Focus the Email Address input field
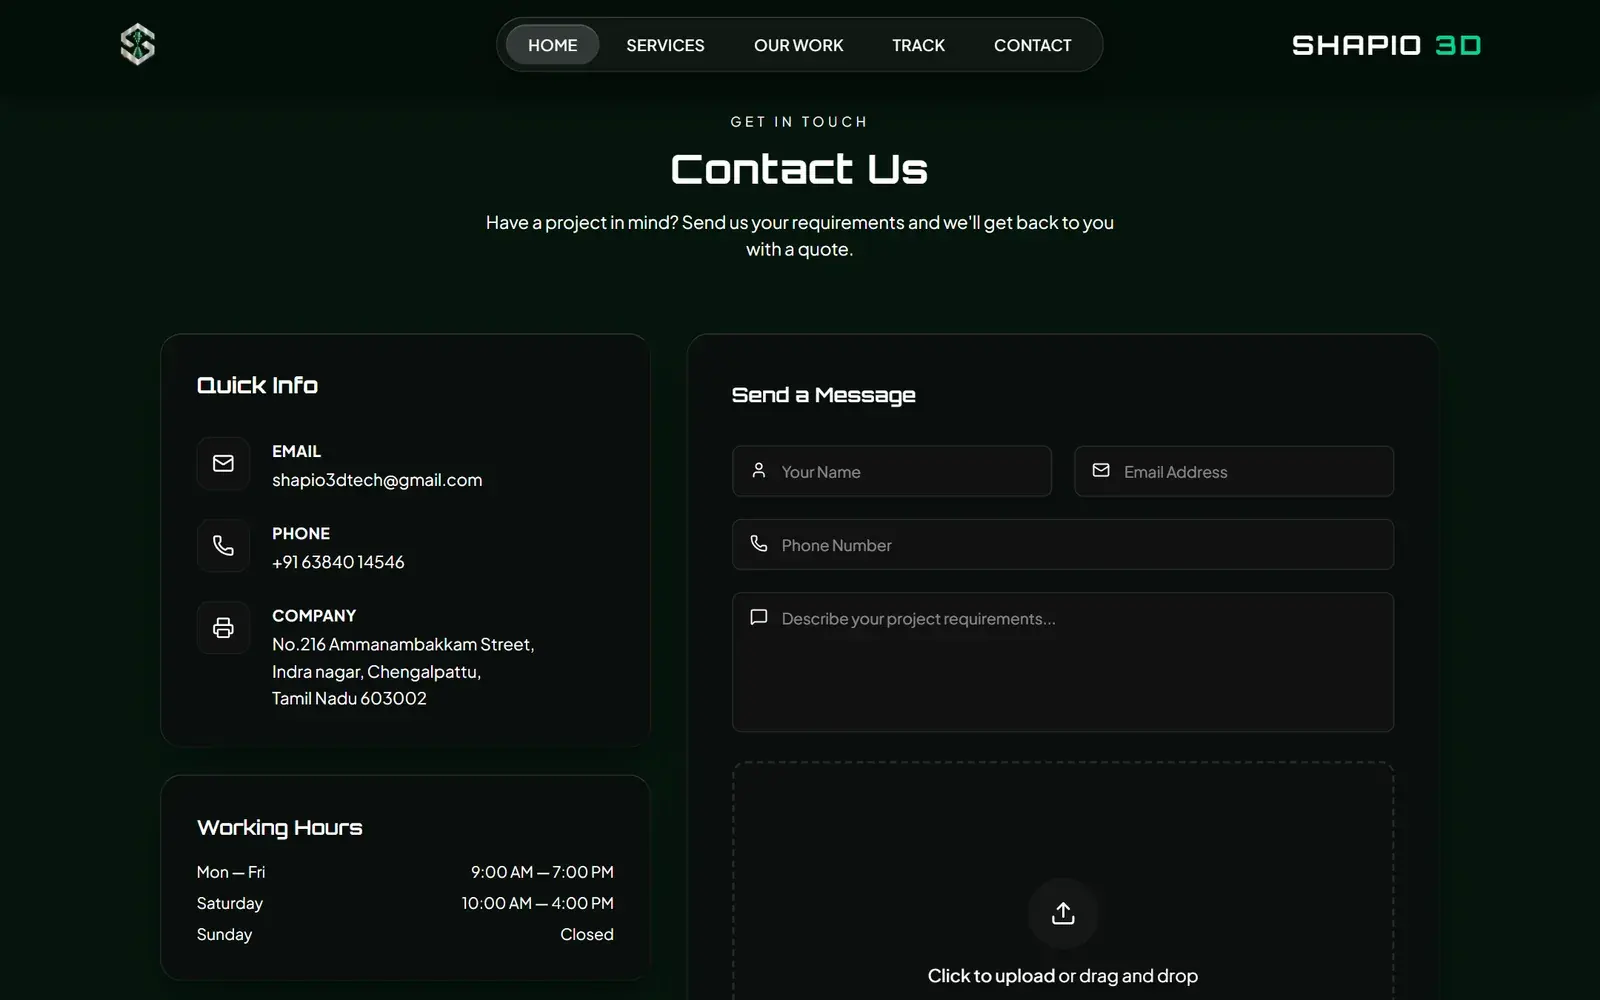The width and height of the screenshot is (1600, 1000). [x=1234, y=471]
